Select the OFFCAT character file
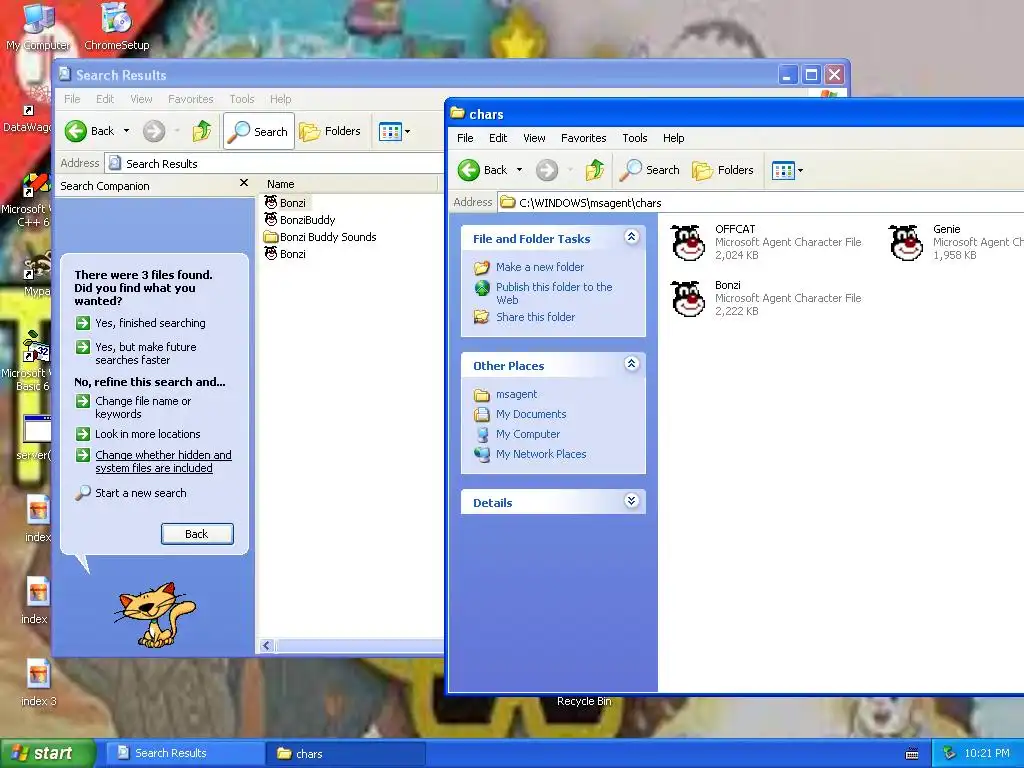Screen dimensions: 1024x768 tap(765, 242)
